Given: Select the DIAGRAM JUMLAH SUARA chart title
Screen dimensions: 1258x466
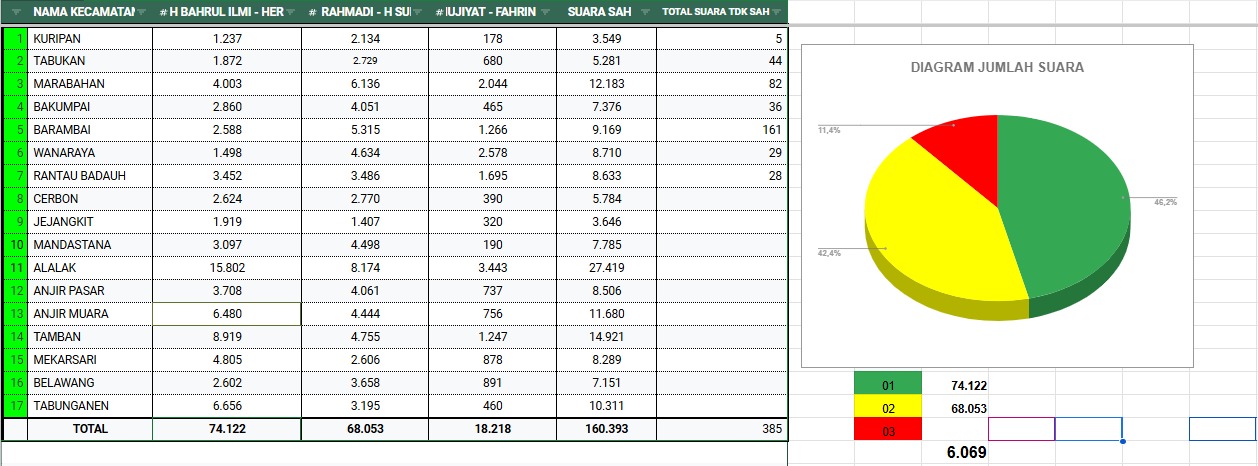Looking at the screenshot, I should (x=997, y=68).
